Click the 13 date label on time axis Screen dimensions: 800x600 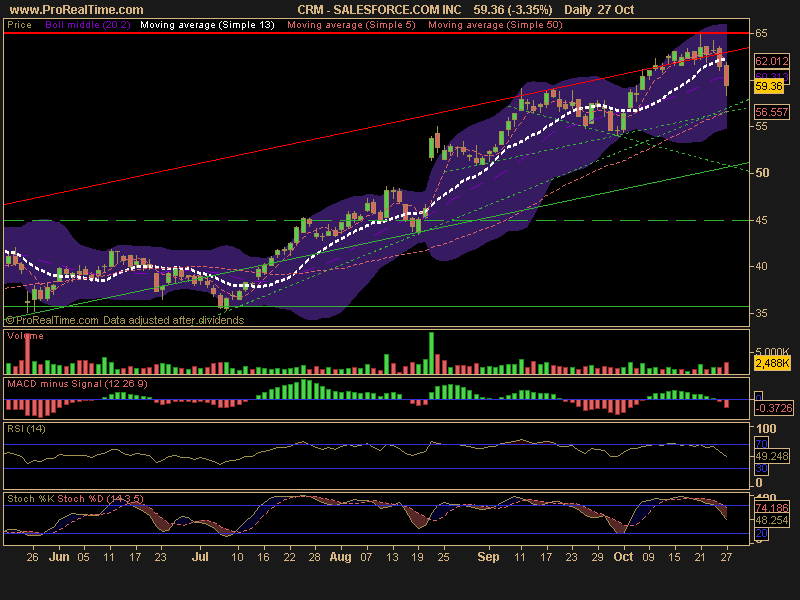click(x=392, y=557)
